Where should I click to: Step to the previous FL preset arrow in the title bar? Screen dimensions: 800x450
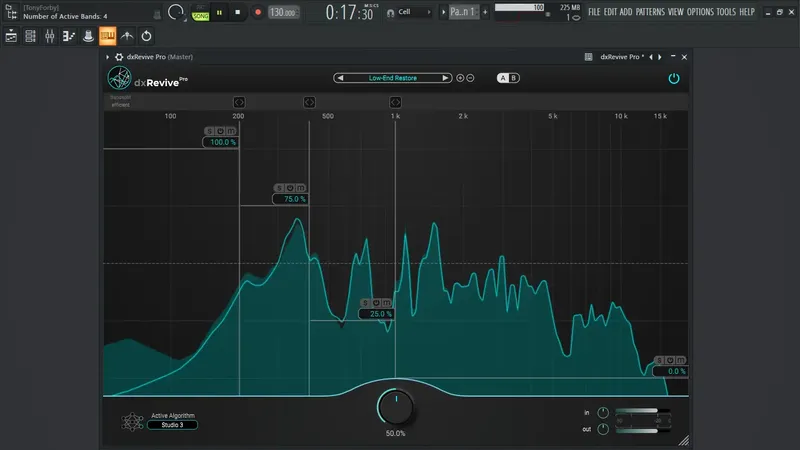[x=651, y=57]
